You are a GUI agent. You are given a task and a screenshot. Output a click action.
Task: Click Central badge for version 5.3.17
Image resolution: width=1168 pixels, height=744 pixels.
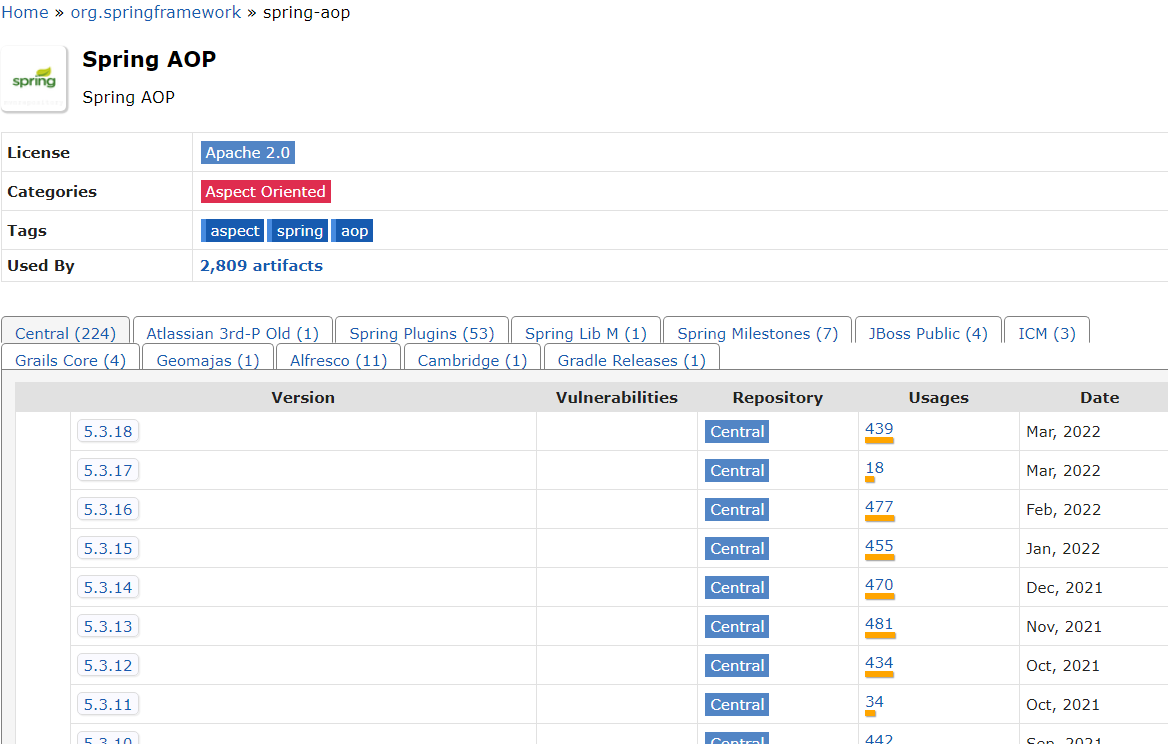point(737,471)
